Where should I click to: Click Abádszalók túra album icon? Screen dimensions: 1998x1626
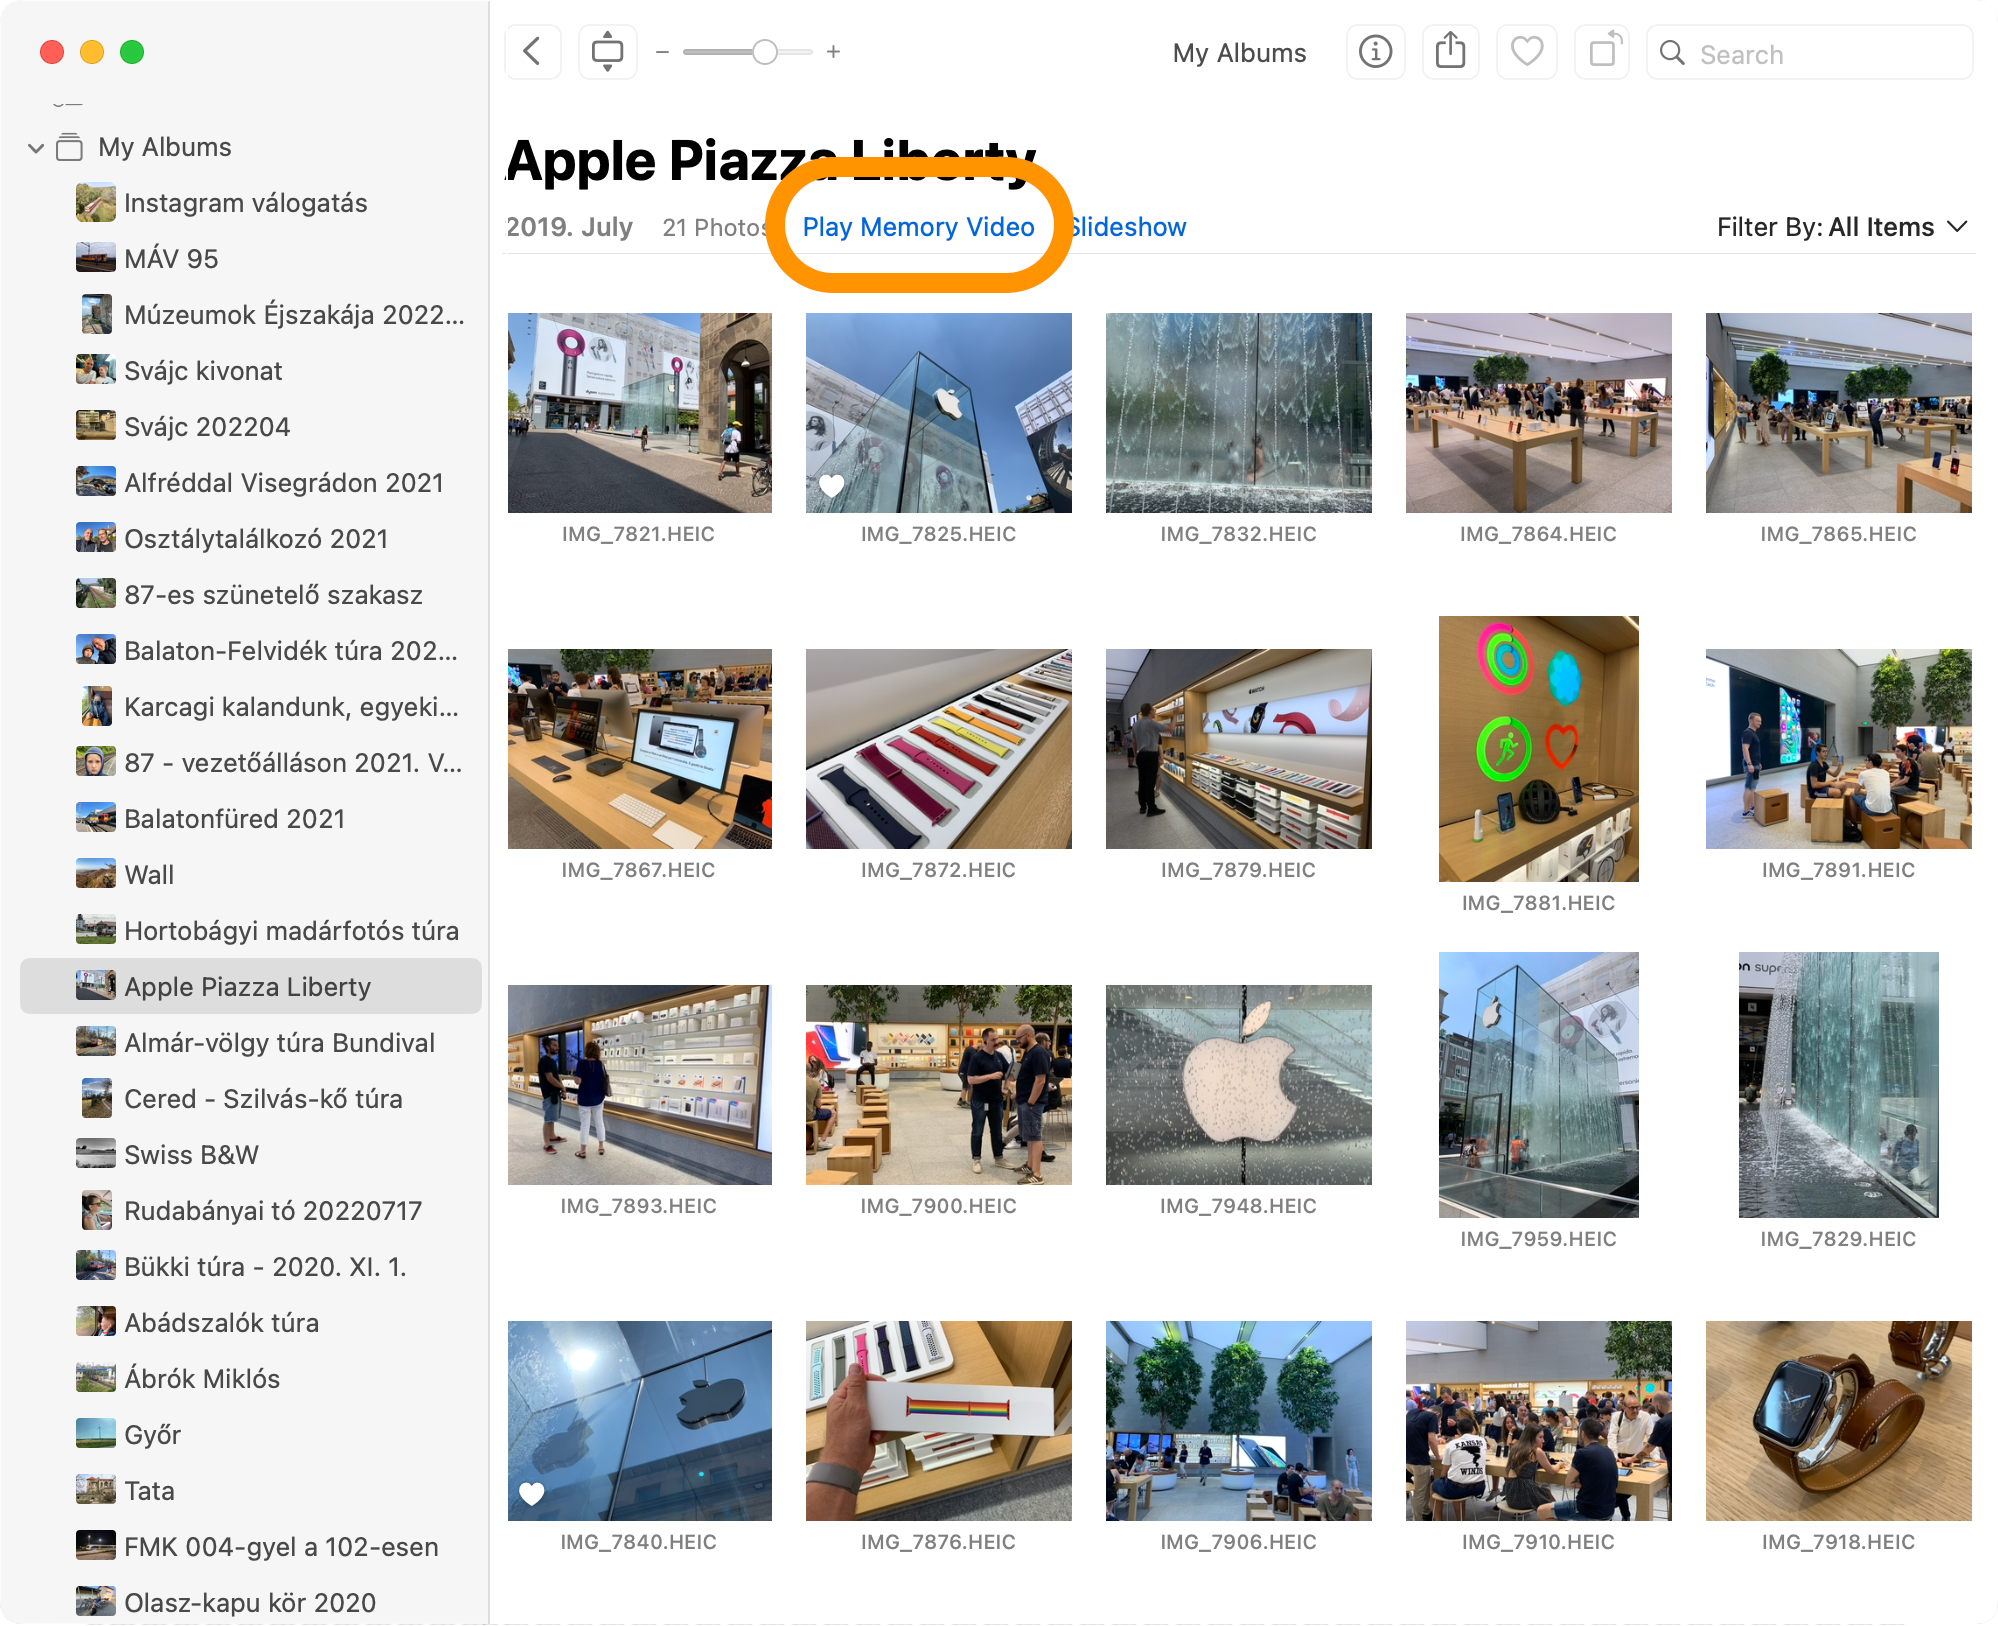pos(96,1322)
